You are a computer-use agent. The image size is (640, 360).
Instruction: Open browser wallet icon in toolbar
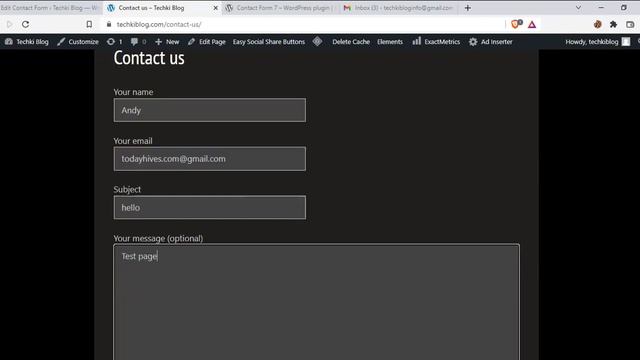(x=630, y=24)
